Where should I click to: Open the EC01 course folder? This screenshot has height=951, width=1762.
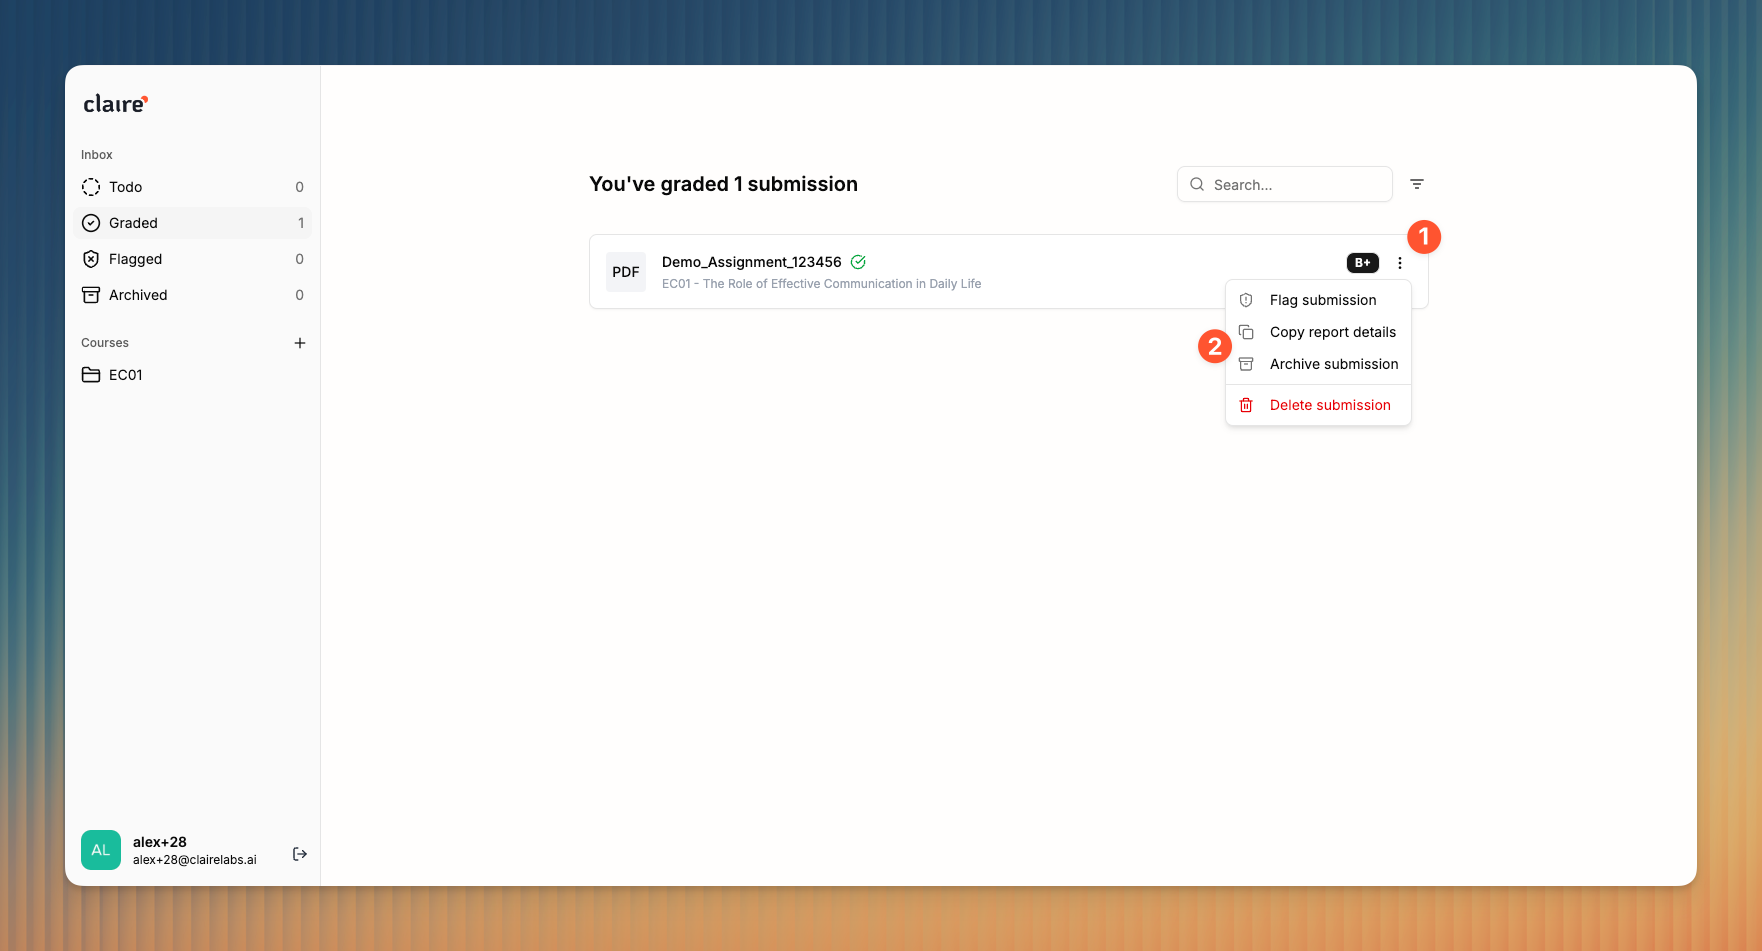coord(193,375)
